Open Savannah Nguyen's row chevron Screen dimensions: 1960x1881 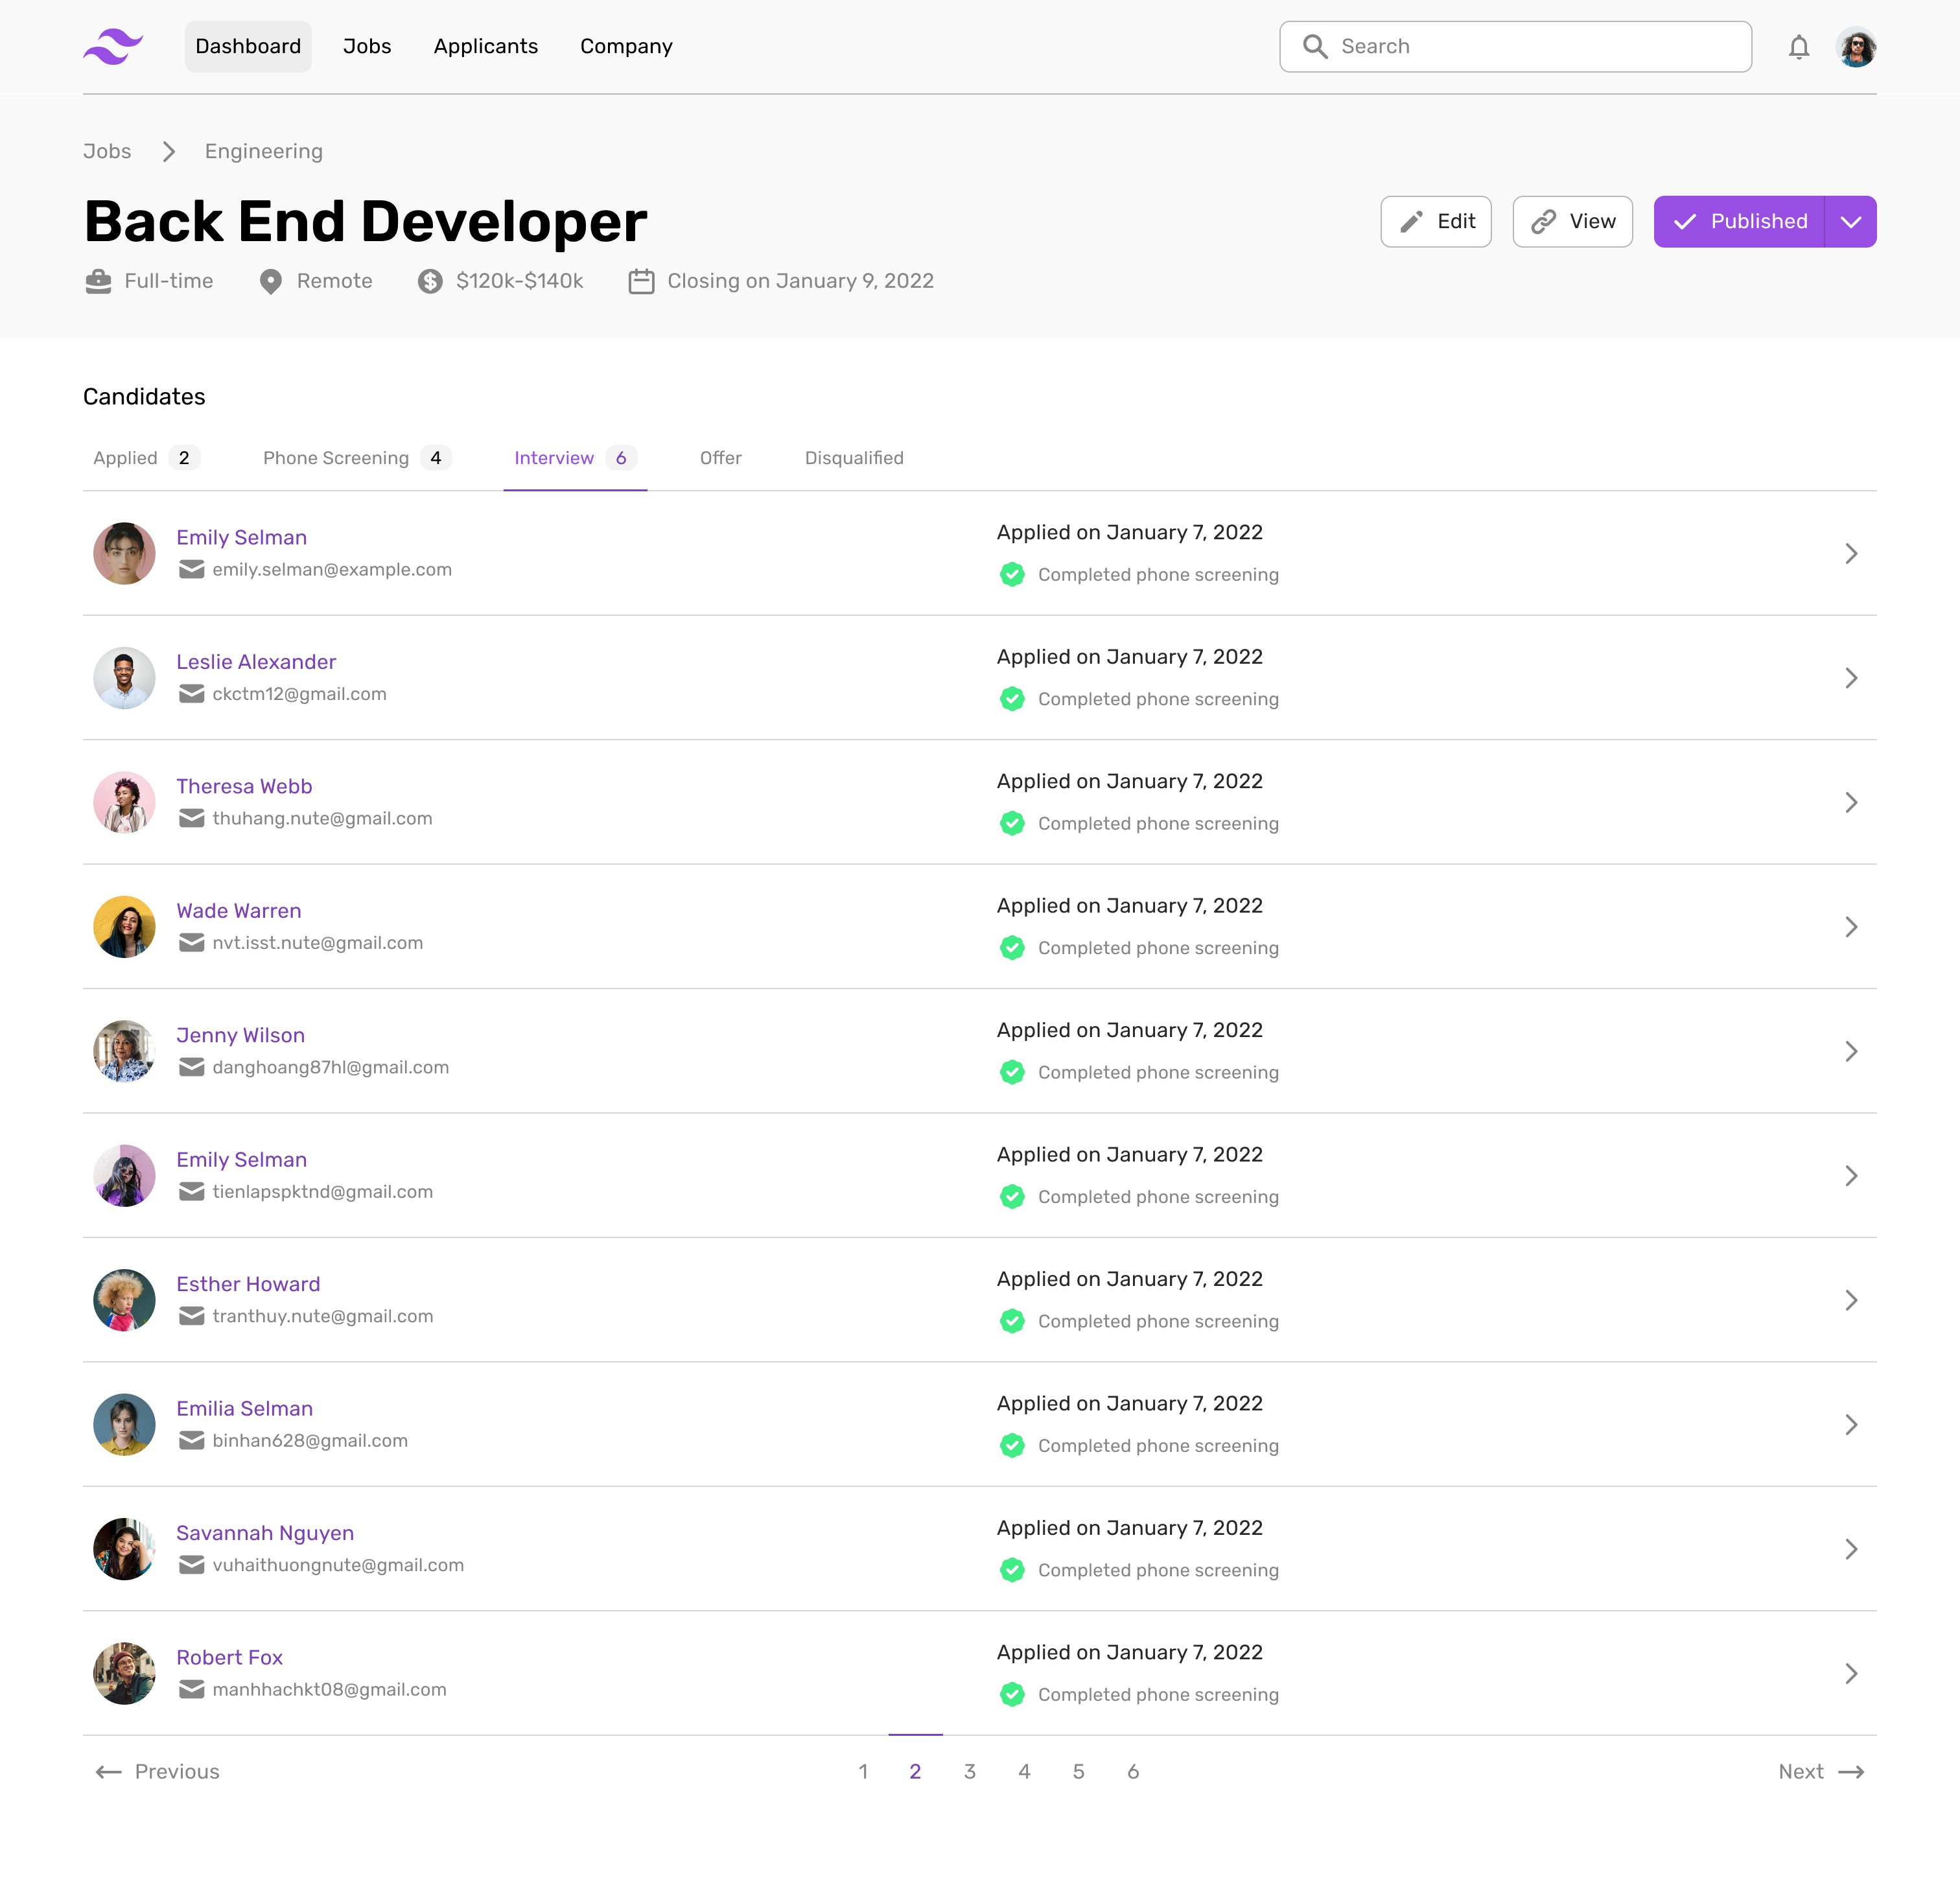[1850, 1549]
